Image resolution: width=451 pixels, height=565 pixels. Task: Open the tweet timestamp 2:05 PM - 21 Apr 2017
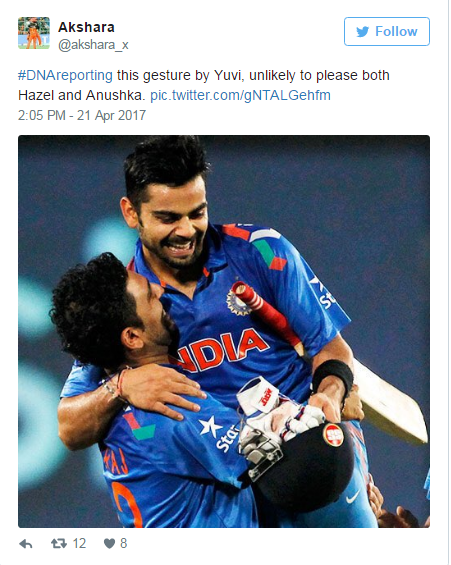pos(82,115)
